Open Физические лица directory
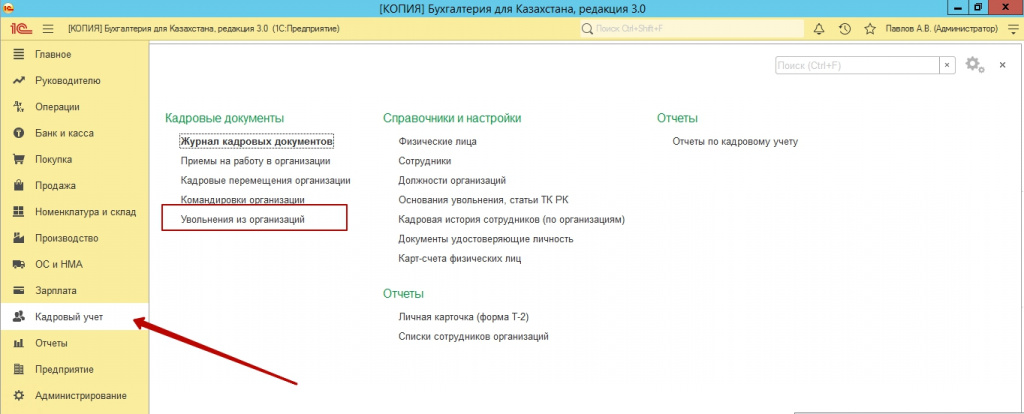This screenshot has width=1024, height=414. point(438,140)
